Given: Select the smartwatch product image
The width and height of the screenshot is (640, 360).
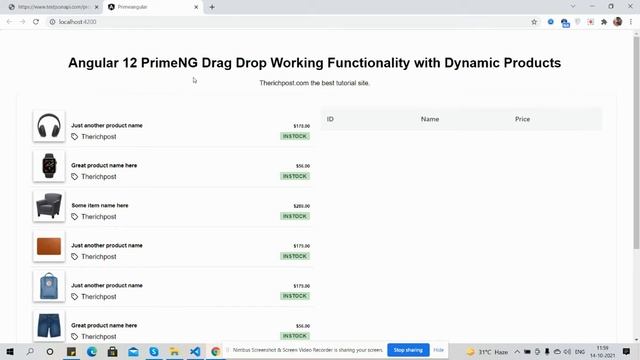Looking at the screenshot, I should coord(49,166).
